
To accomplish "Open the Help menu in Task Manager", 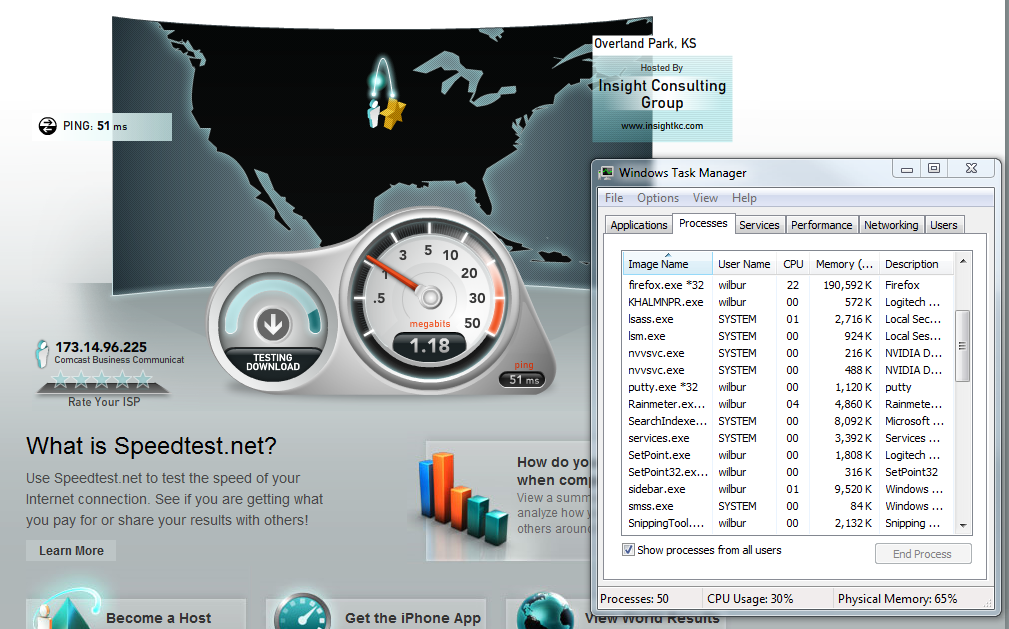I will coord(744,198).
